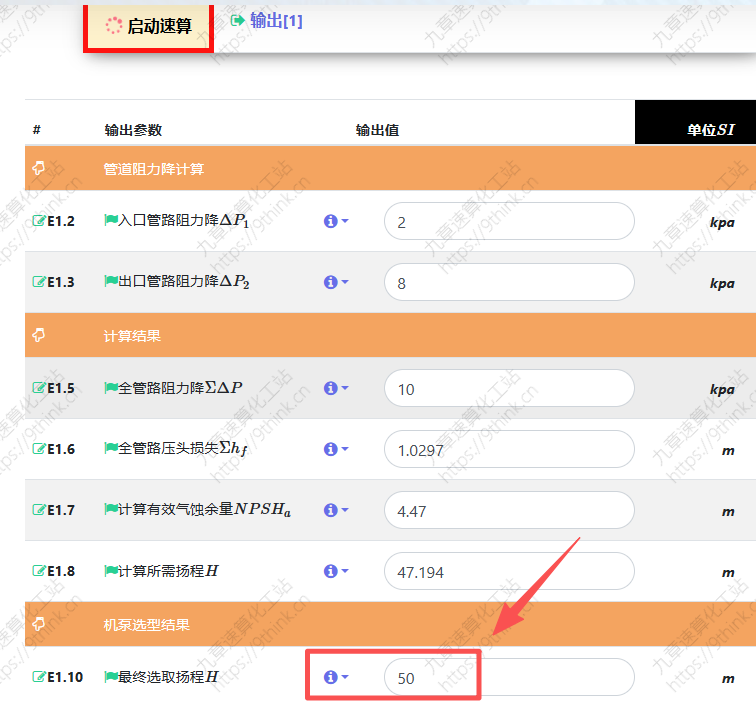The height and width of the screenshot is (701, 756).
Task: Click the kpa unit on E1.5 row
Action: click(722, 390)
